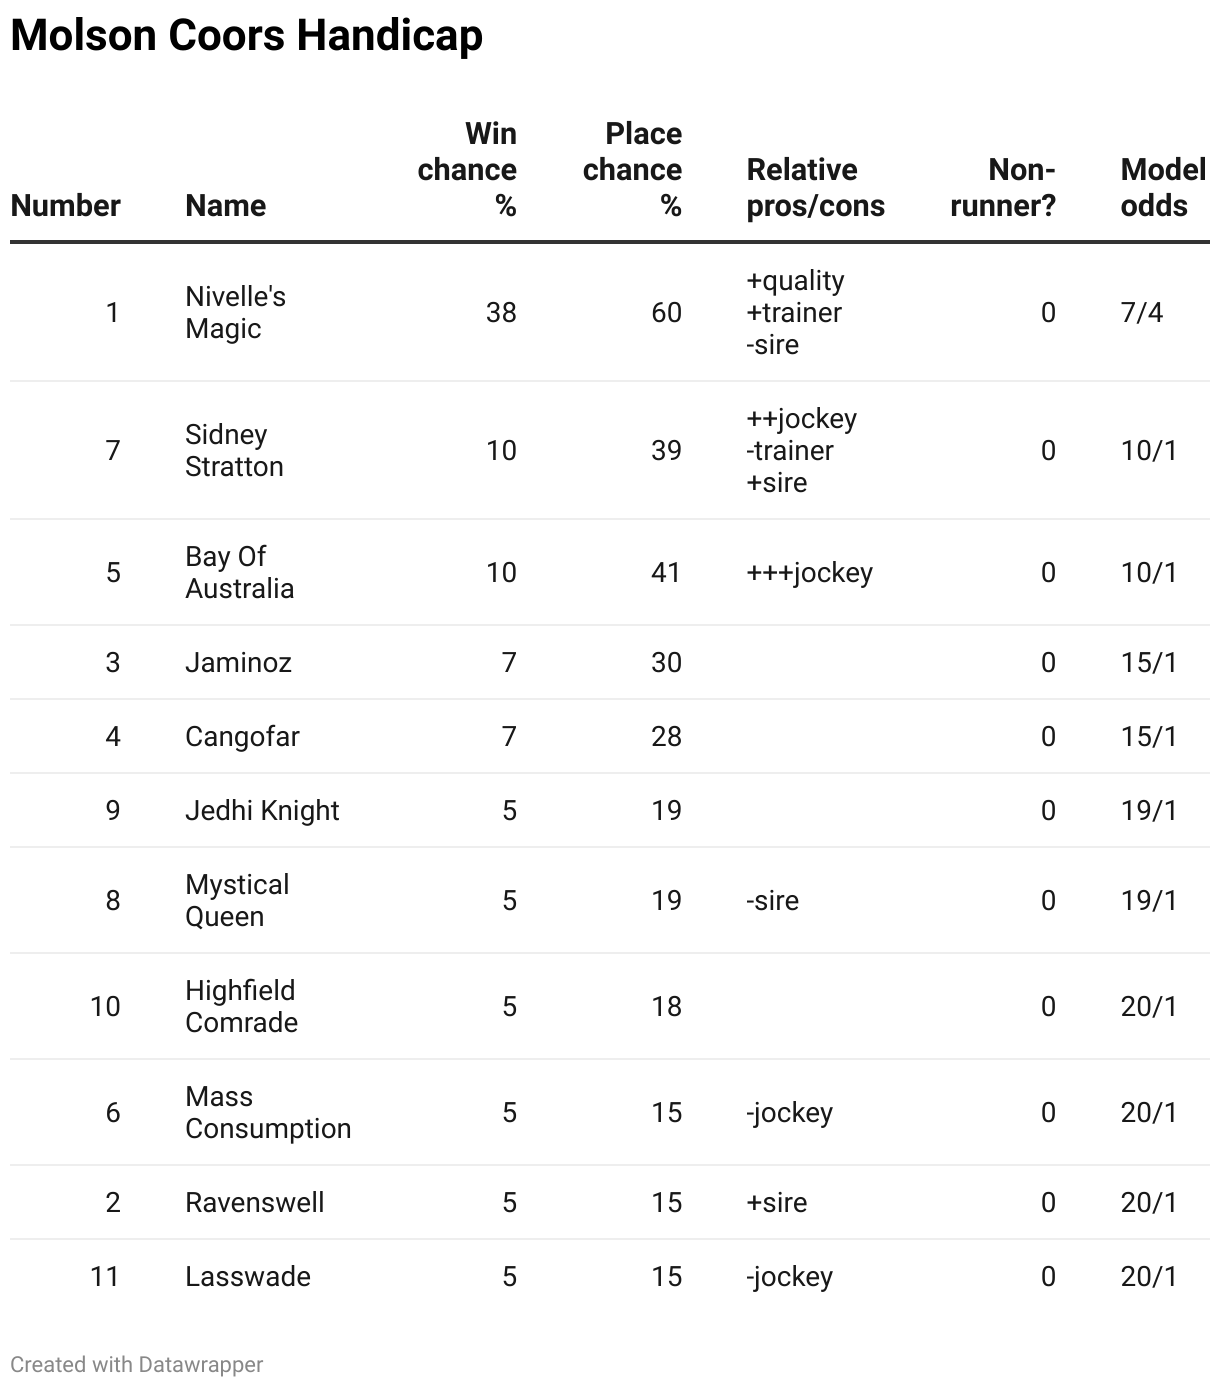Select the +++jockey pros/cons cell
Screen dimensions: 1220x1388
tap(809, 572)
